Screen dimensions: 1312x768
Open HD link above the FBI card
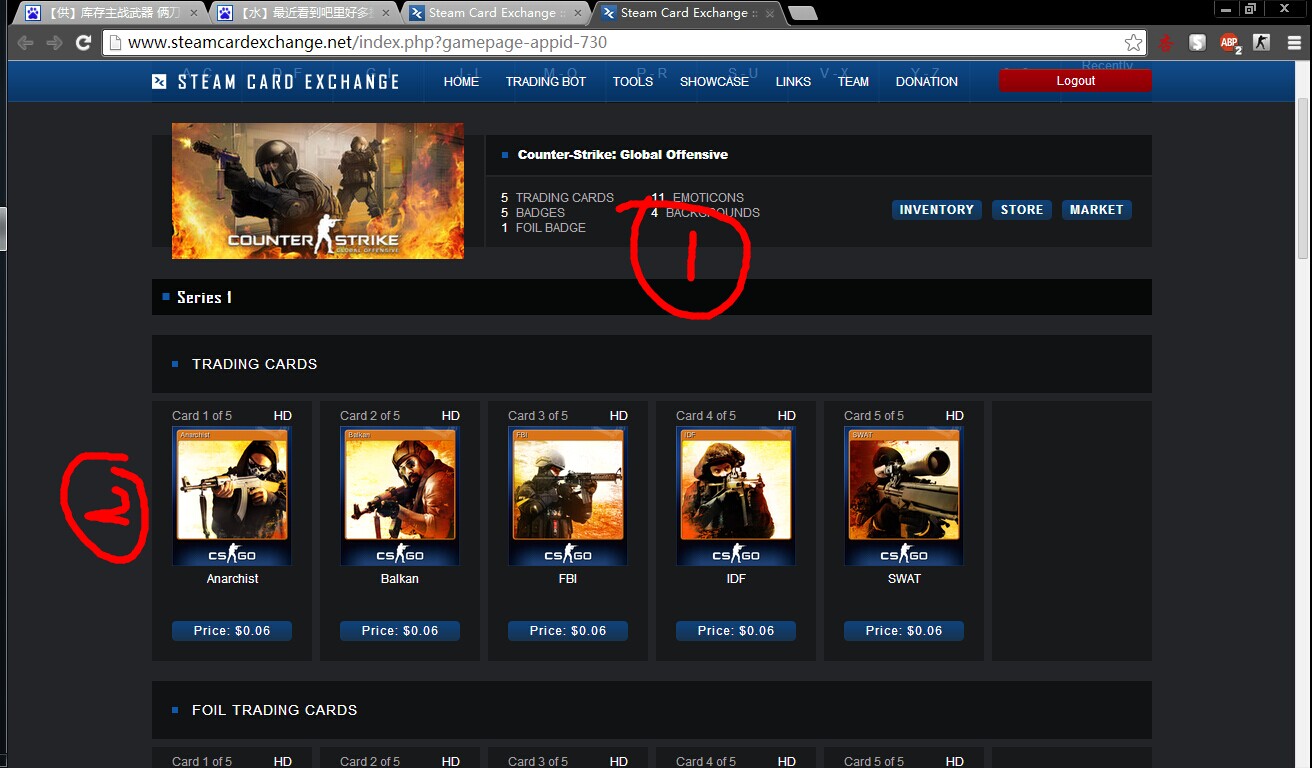point(619,416)
